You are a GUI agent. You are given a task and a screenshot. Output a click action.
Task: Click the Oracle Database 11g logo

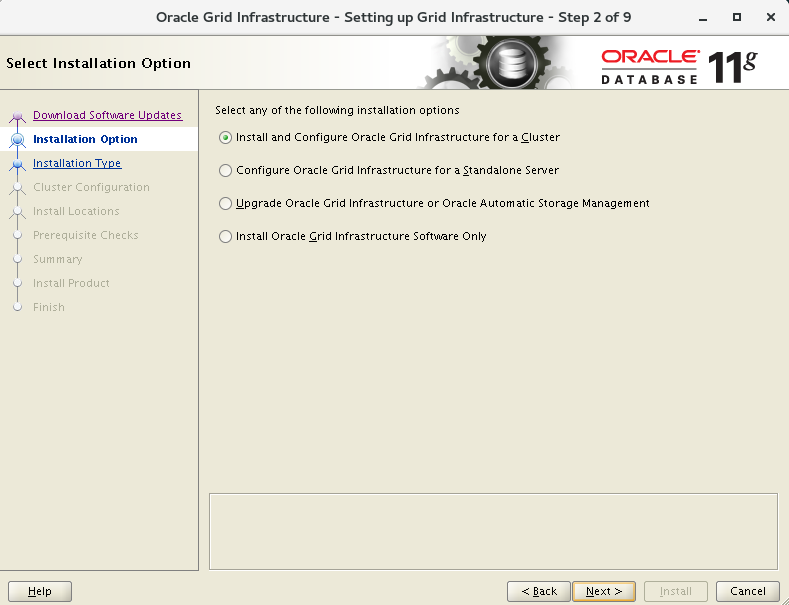point(679,66)
